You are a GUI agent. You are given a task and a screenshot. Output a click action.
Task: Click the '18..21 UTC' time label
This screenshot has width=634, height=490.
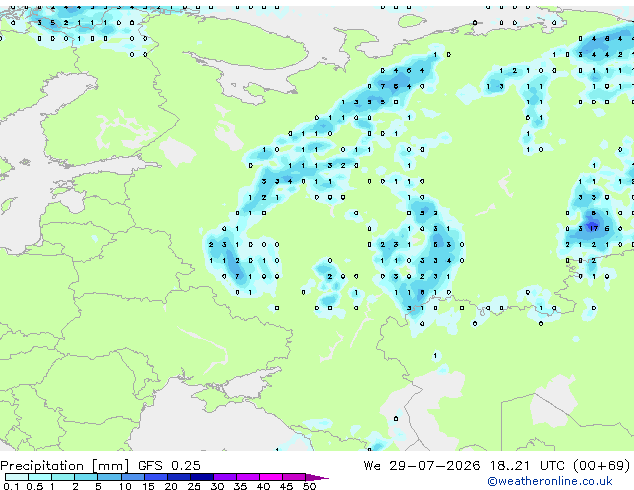coord(529,466)
